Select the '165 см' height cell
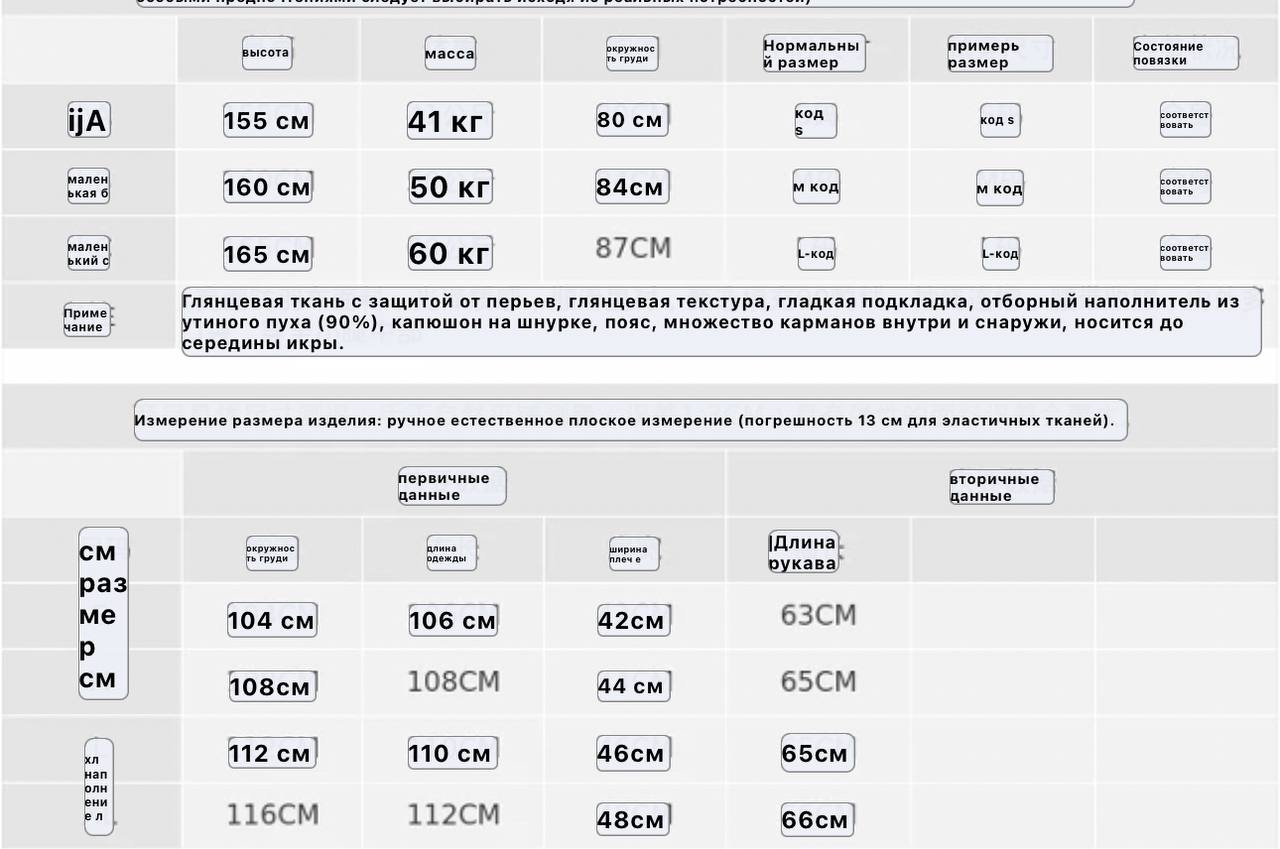Viewport: 1280px width, 849px height. tap(268, 254)
